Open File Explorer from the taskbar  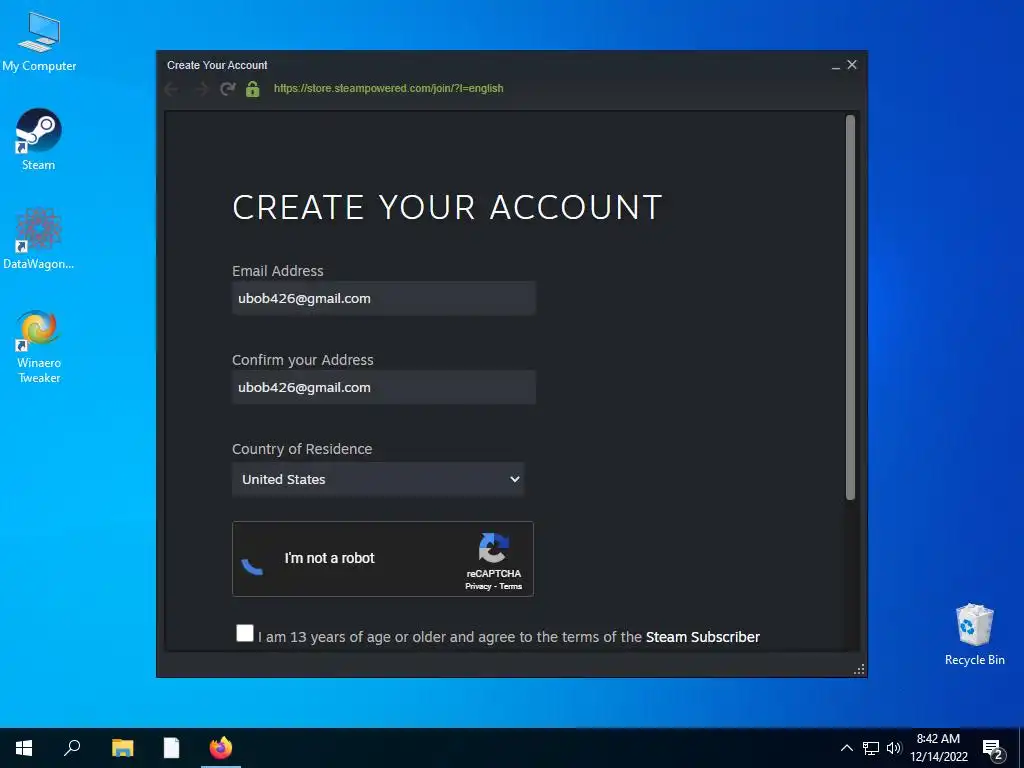click(x=122, y=748)
